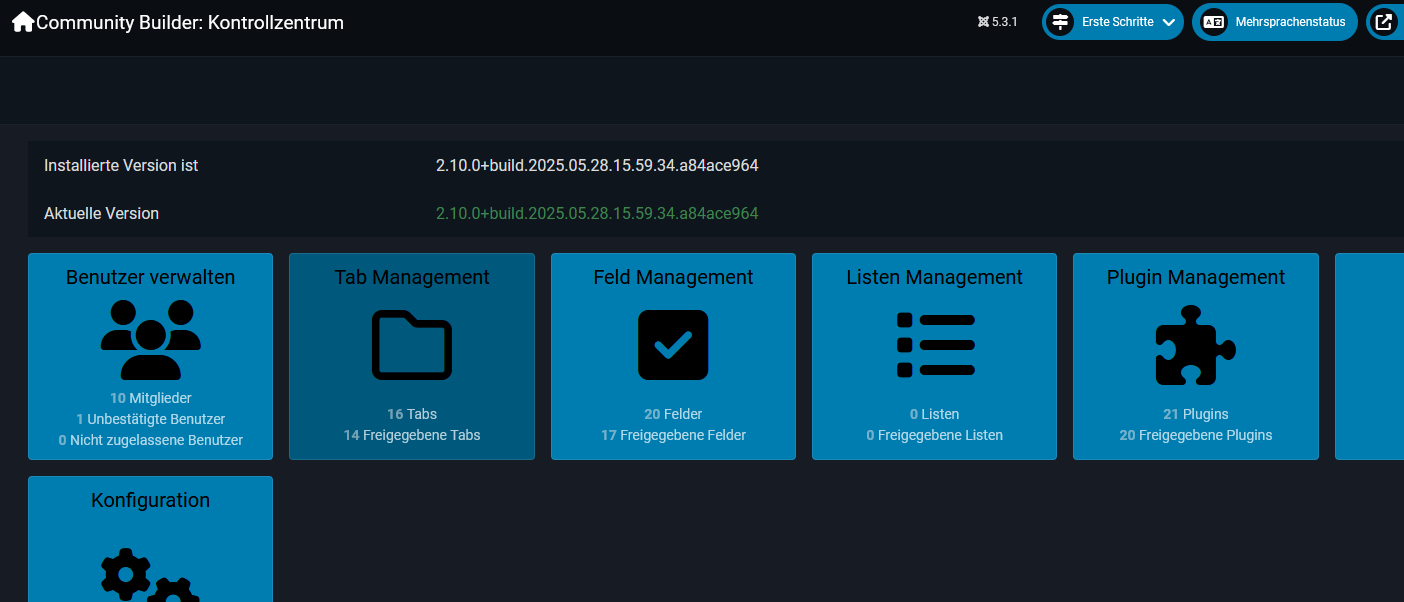Click "0 Freigegebene Listen" text

tap(935, 435)
